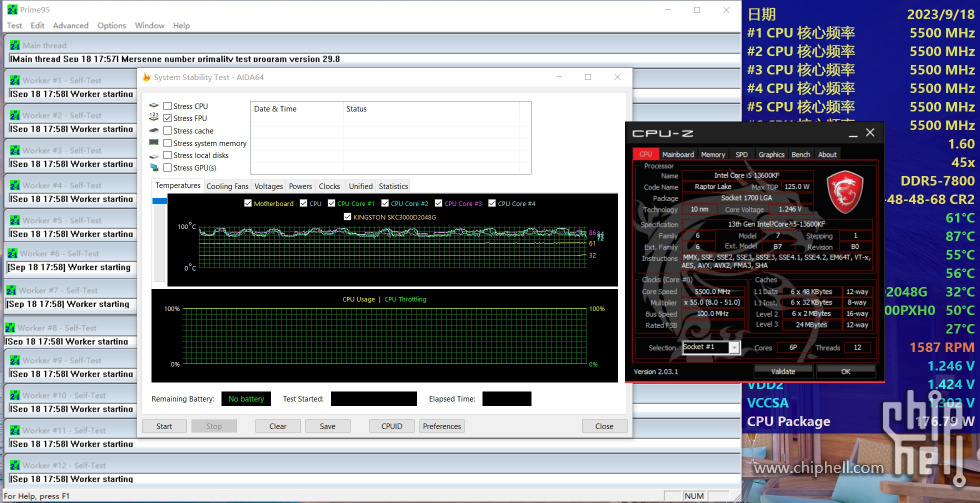The width and height of the screenshot is (980, 503).
Task: Expand the Socket #1 selection dropdown
Action: pyautogui.click(x=734, y=347)
